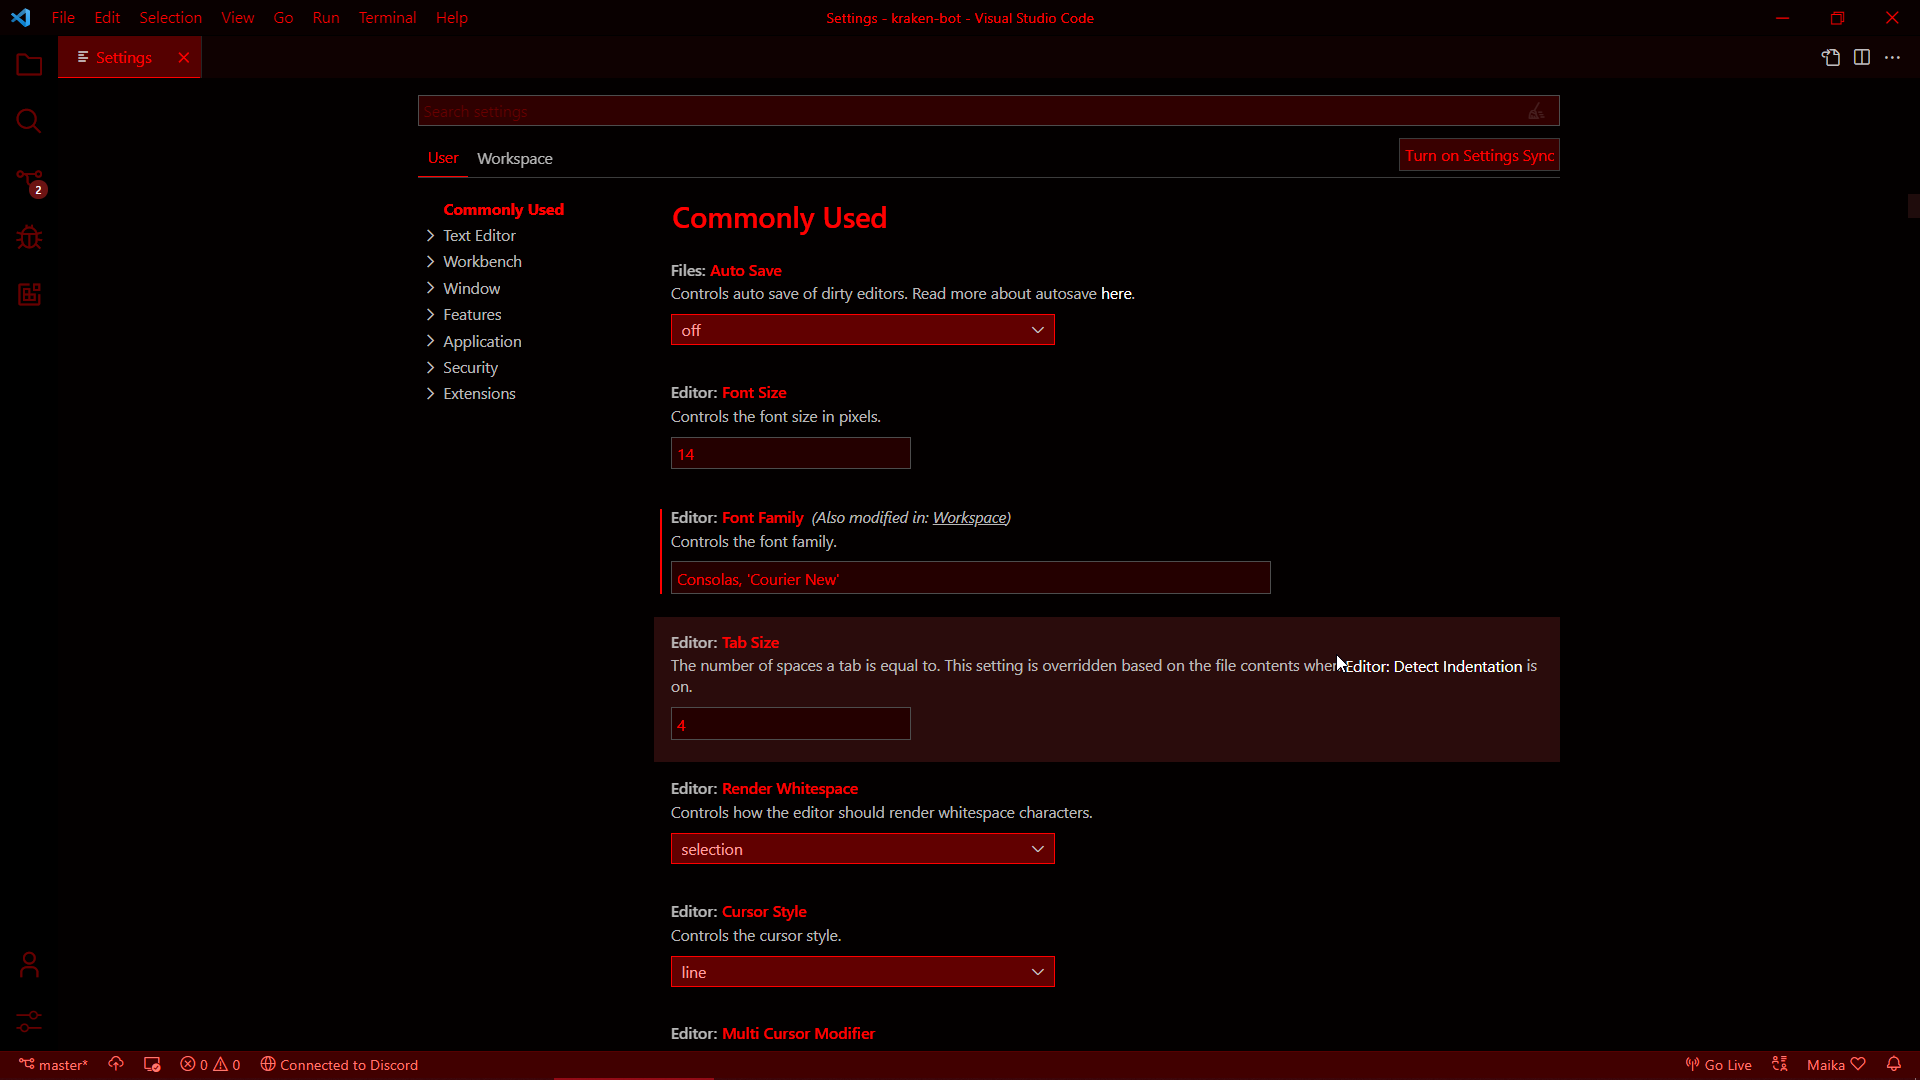Click the Search settings input field
Image resolution: width=1920 pixels, height=1080 pixels.
click(970, 111)
